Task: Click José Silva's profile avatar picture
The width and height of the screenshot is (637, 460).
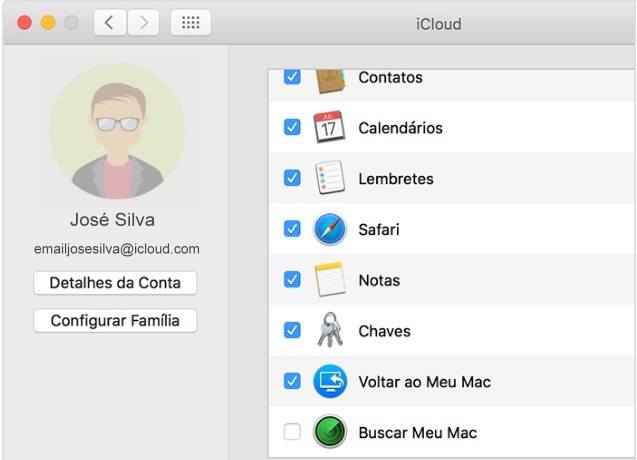Action: pos(116,130)
